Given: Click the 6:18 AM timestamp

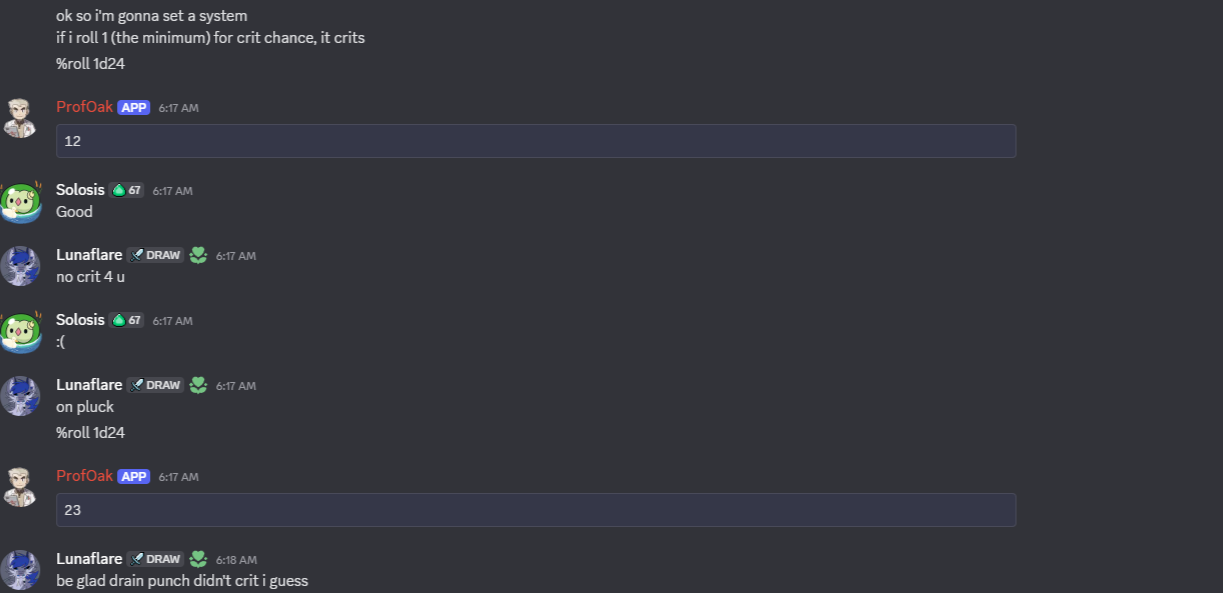Looking at the screenshot, I should [x=236, y=560].
